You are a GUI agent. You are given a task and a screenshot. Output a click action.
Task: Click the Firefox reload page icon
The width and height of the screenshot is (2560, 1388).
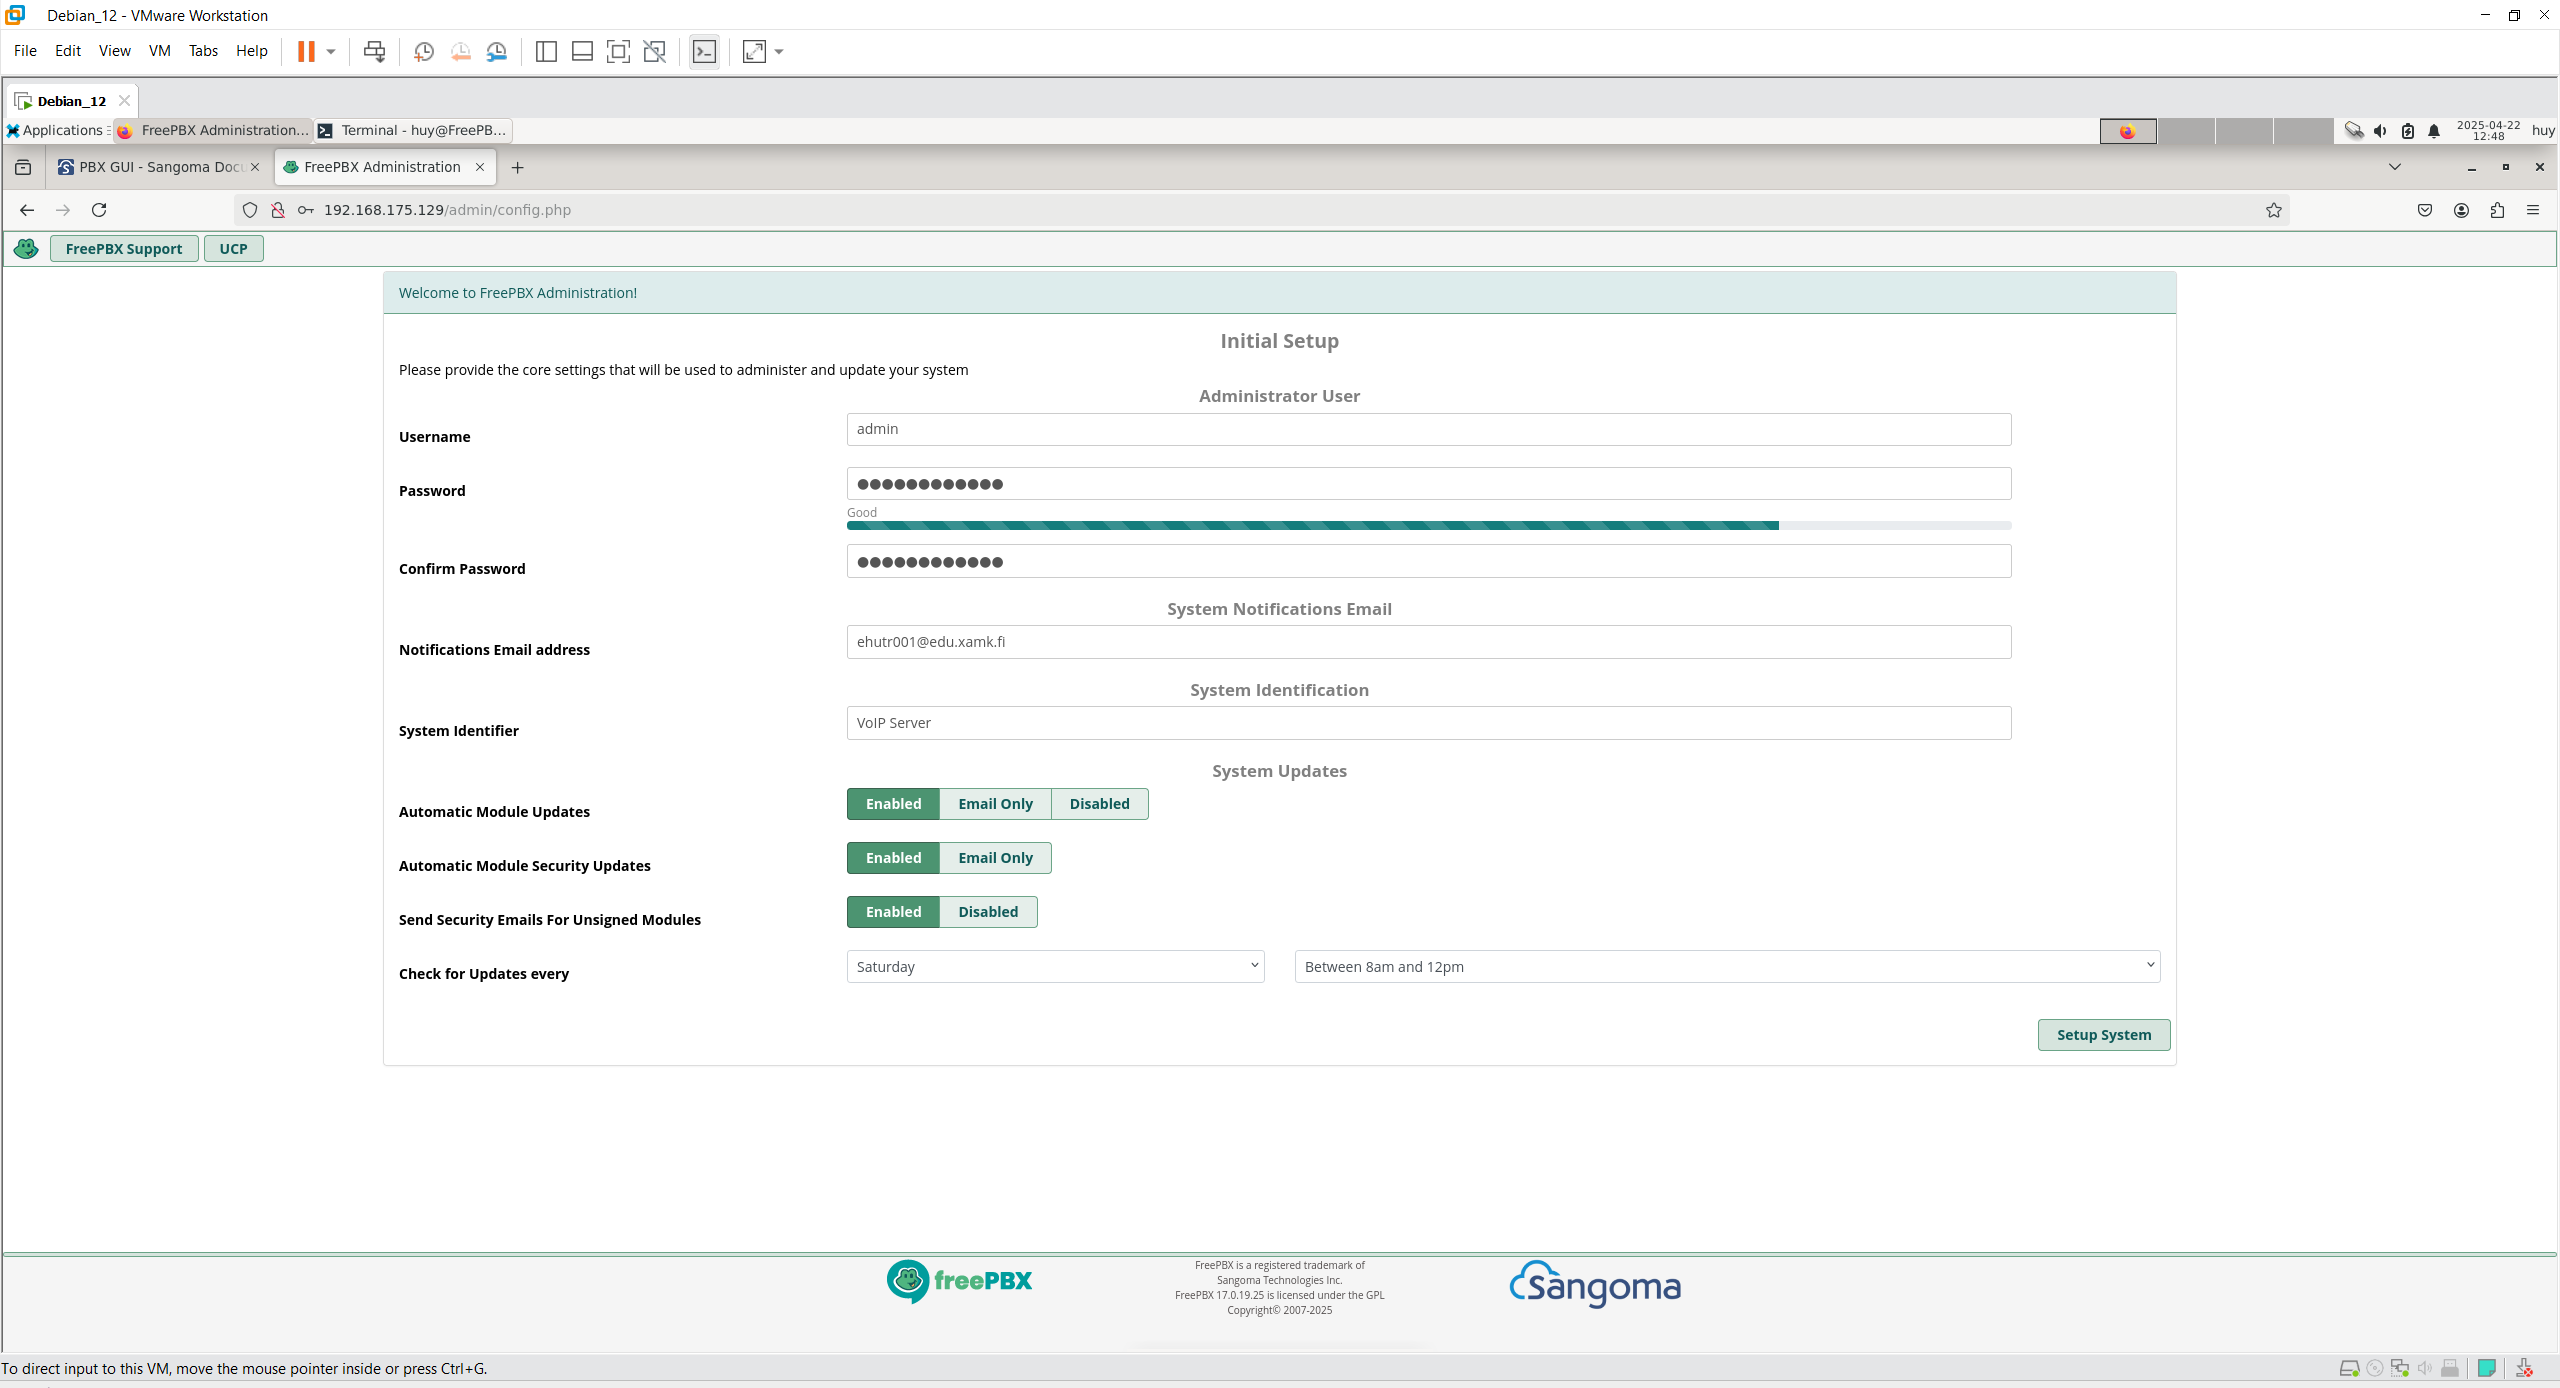coord(99,210)
